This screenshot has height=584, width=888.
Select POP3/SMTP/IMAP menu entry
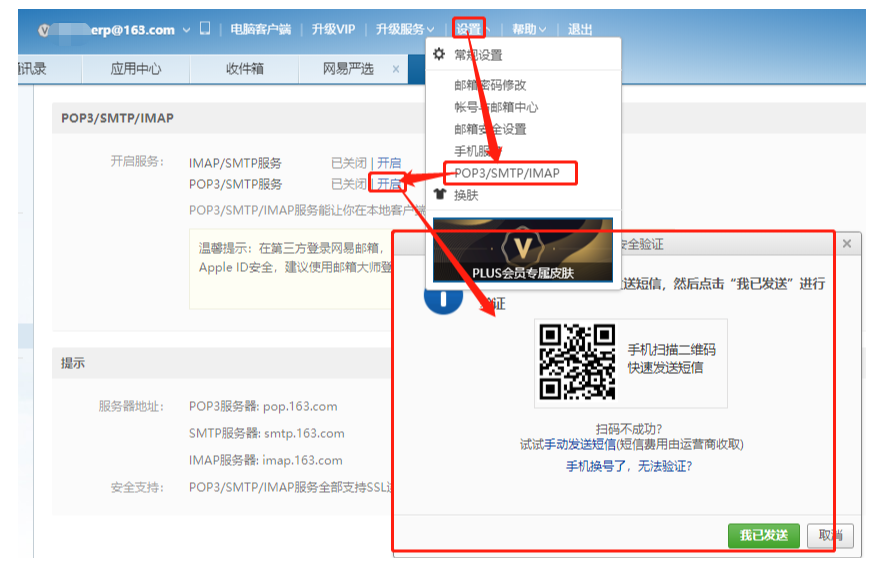(507, 173)
